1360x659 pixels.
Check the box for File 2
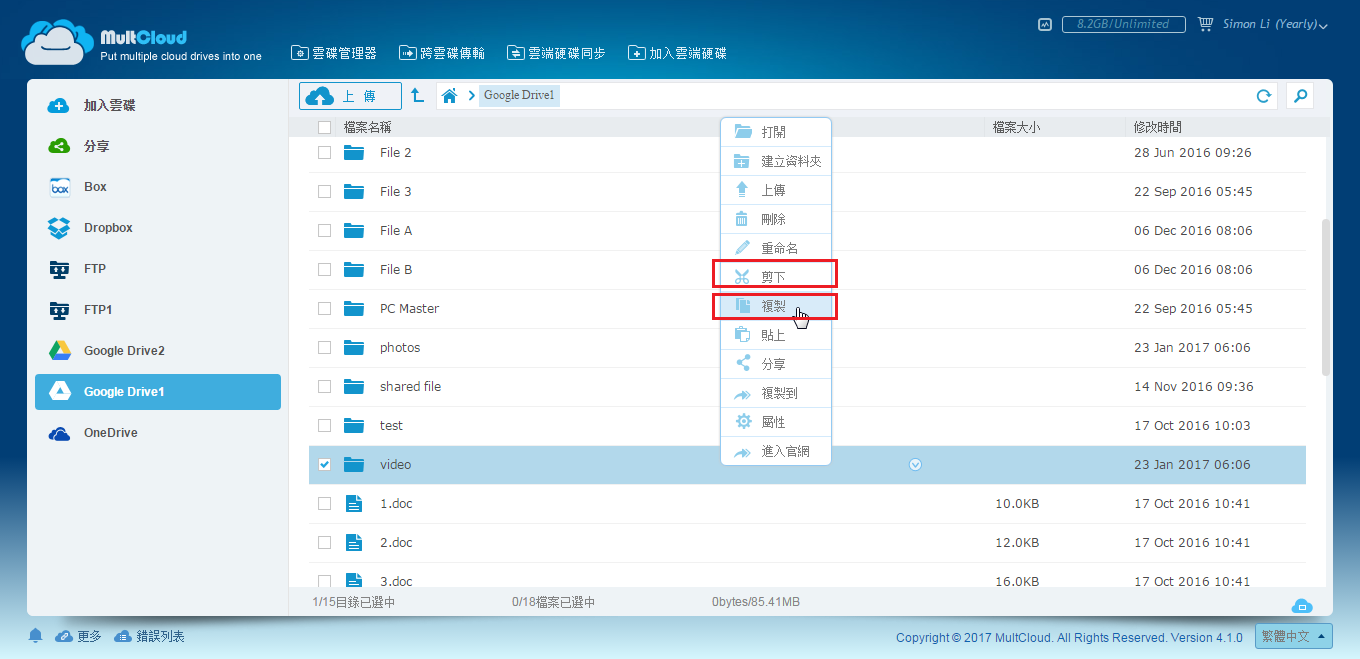point(324,152)
